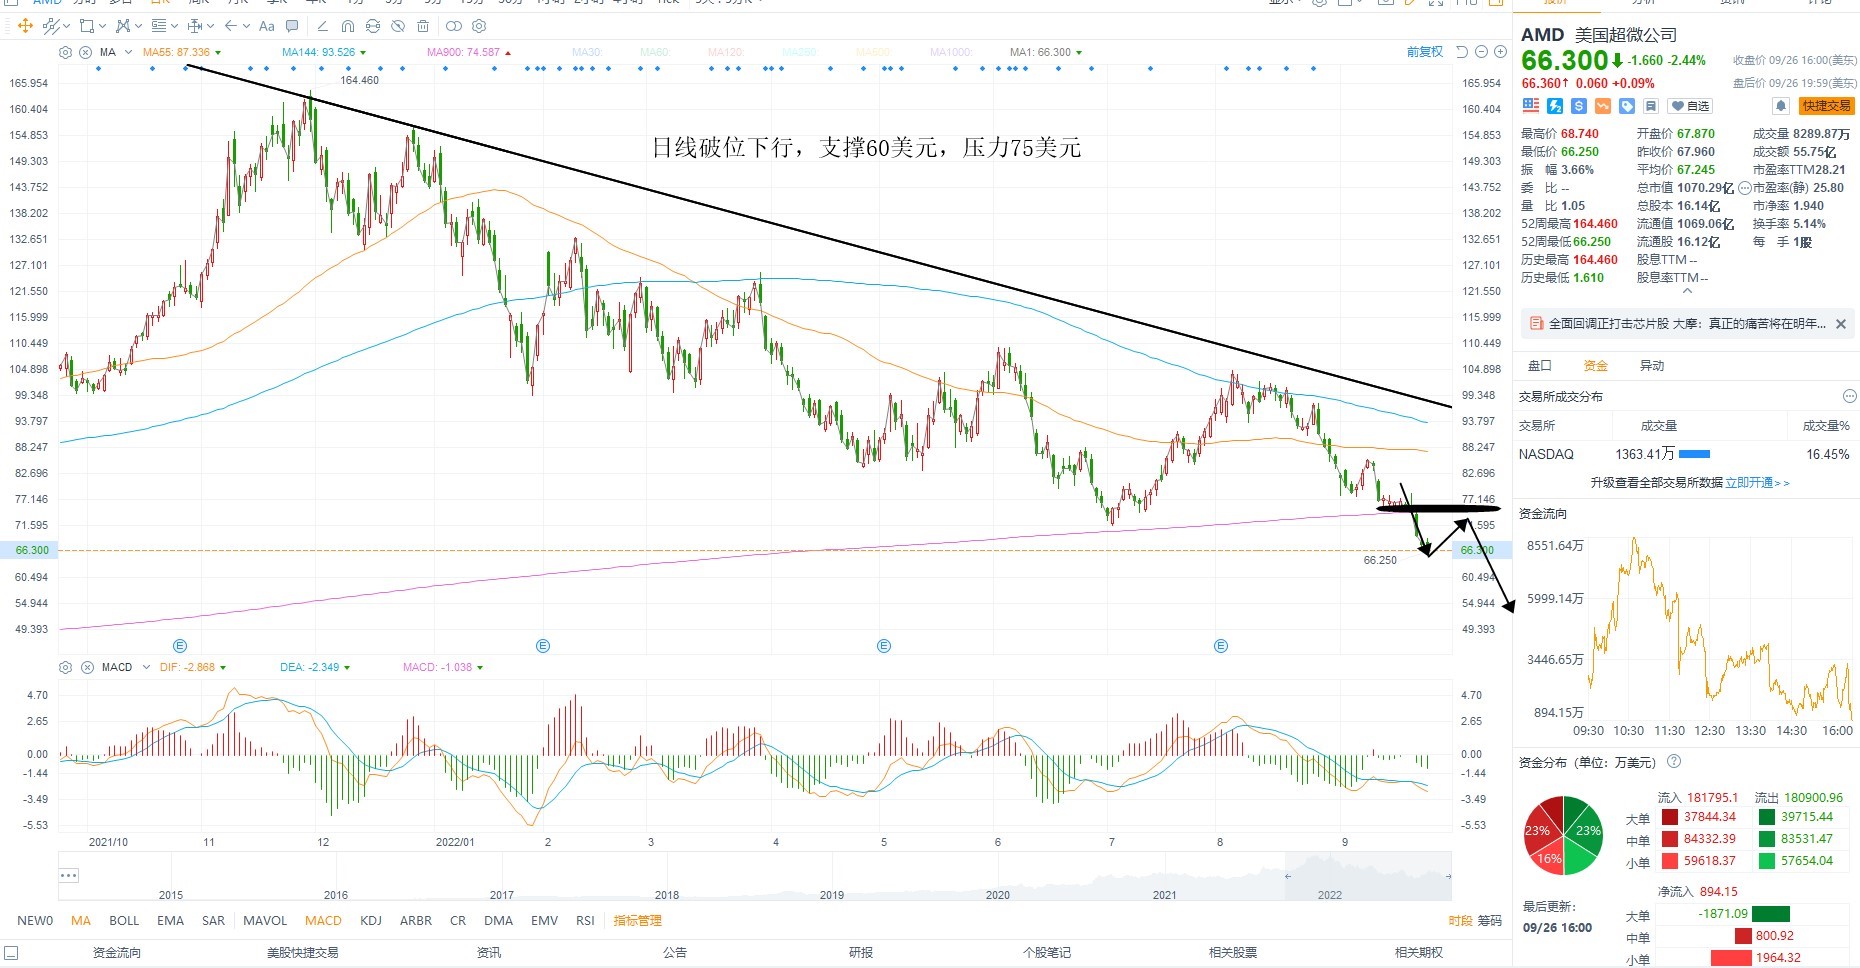The image size is (1860, 968).
Task: Toggle the MA1 line visibility
Action: coord(1046,52)
